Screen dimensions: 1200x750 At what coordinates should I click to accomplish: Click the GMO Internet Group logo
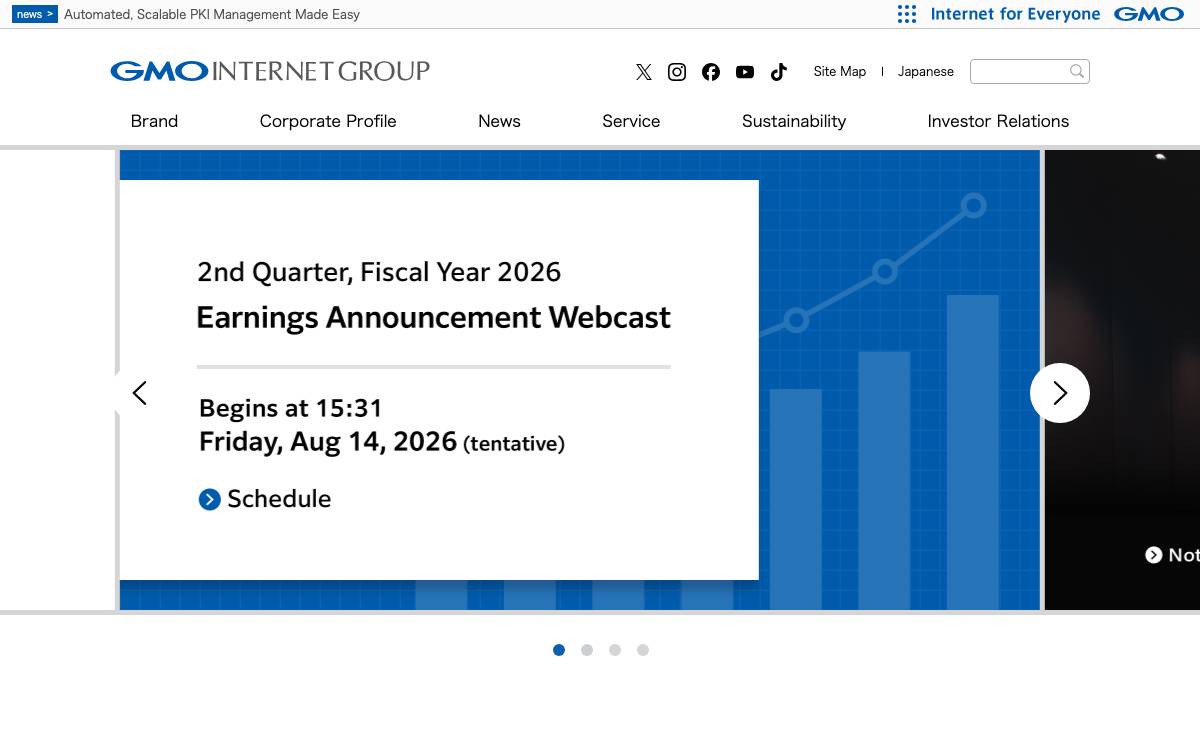[270, 71]
